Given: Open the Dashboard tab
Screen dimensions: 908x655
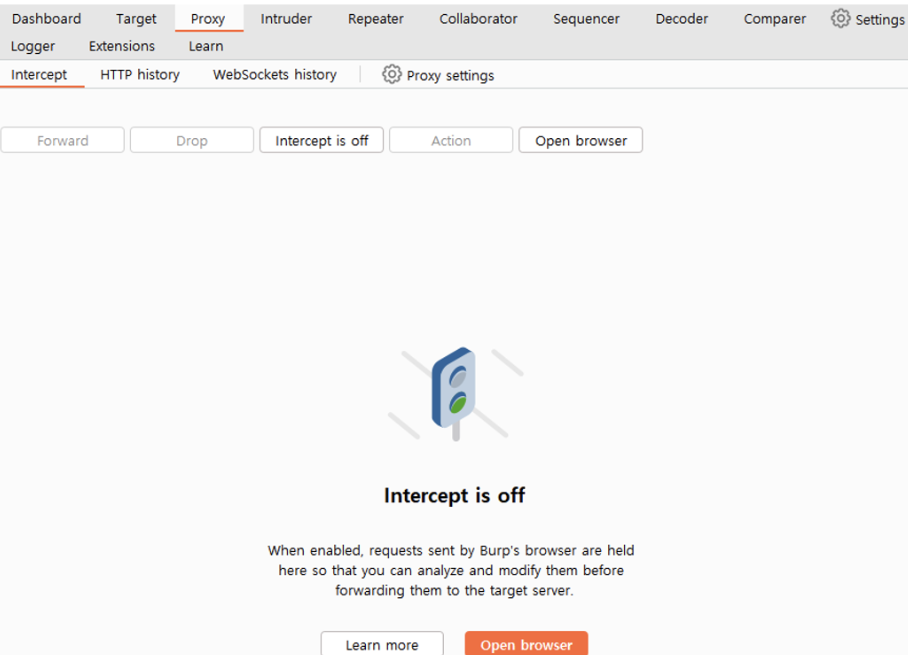Looking at the screenshot, I should pyautogui.click(x=46, y=19).
